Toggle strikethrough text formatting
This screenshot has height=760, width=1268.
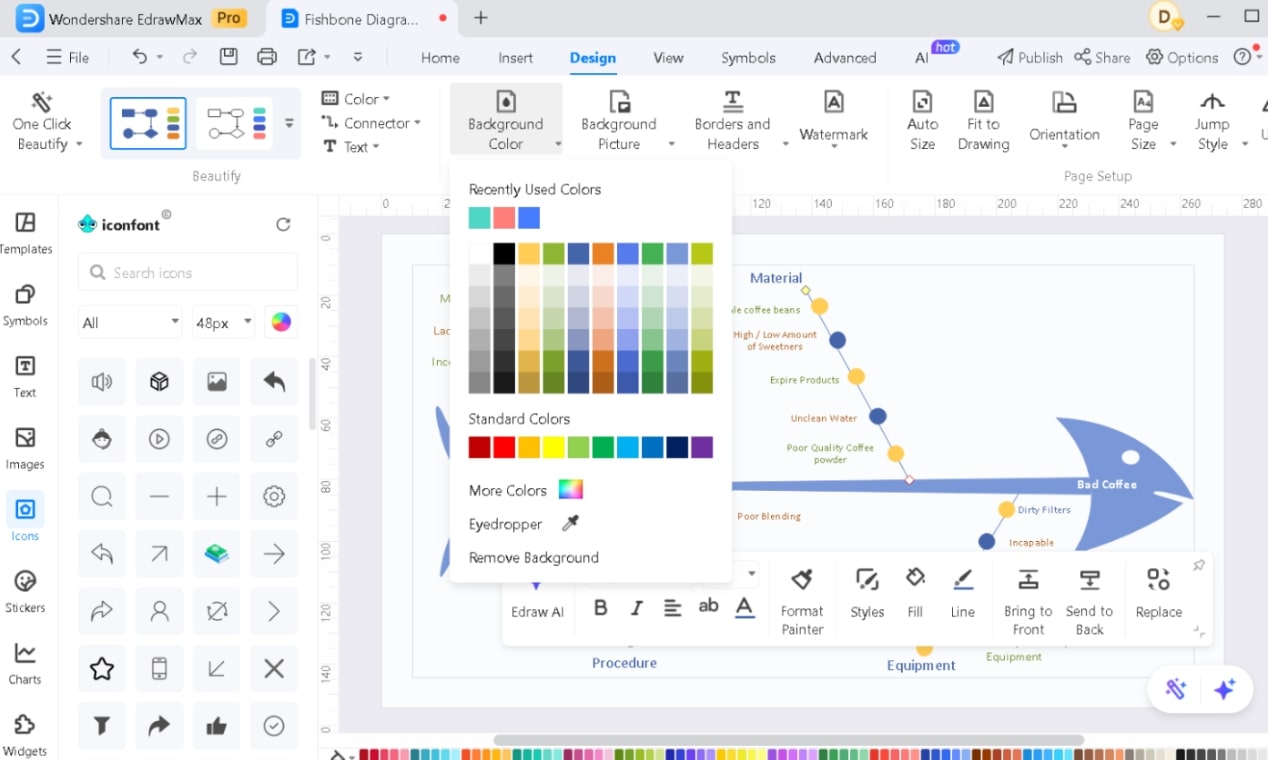708,606
